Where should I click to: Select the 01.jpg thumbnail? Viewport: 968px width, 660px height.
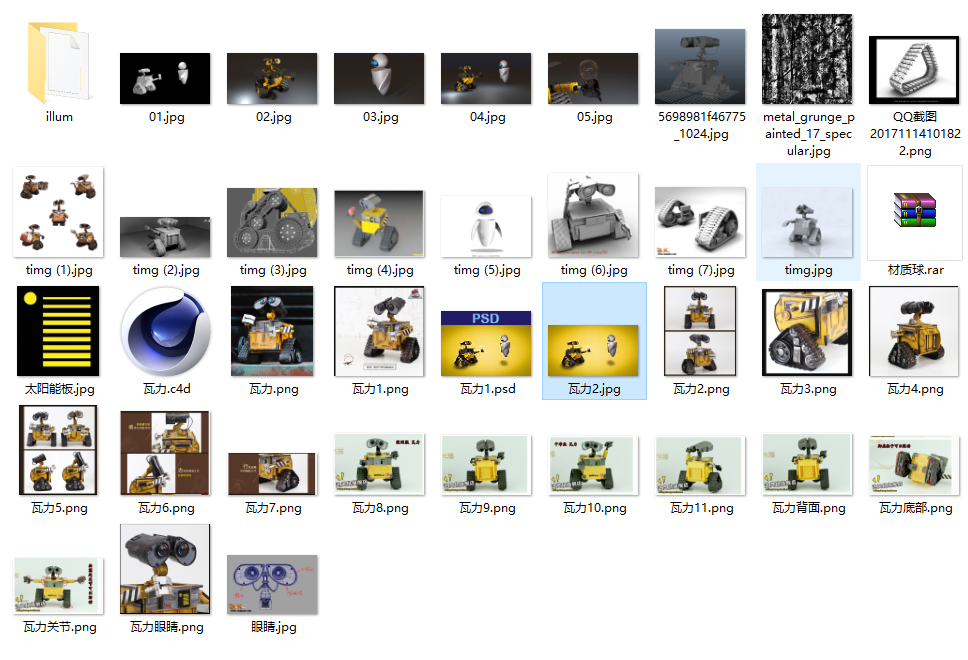(x=165, y=78)
